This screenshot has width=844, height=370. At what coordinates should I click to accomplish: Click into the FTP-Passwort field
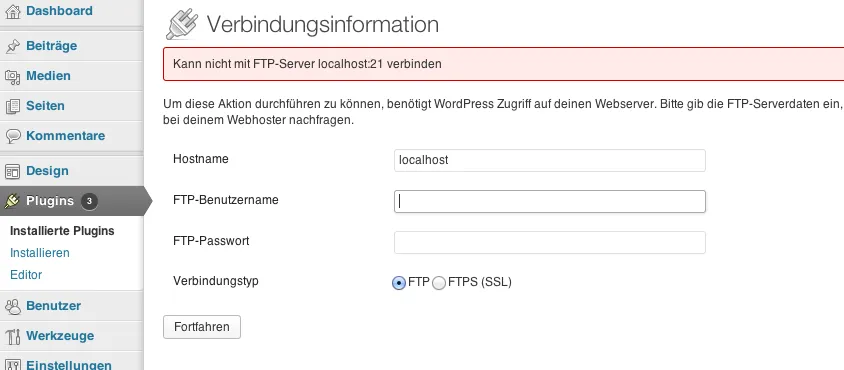tap(550, 242)
